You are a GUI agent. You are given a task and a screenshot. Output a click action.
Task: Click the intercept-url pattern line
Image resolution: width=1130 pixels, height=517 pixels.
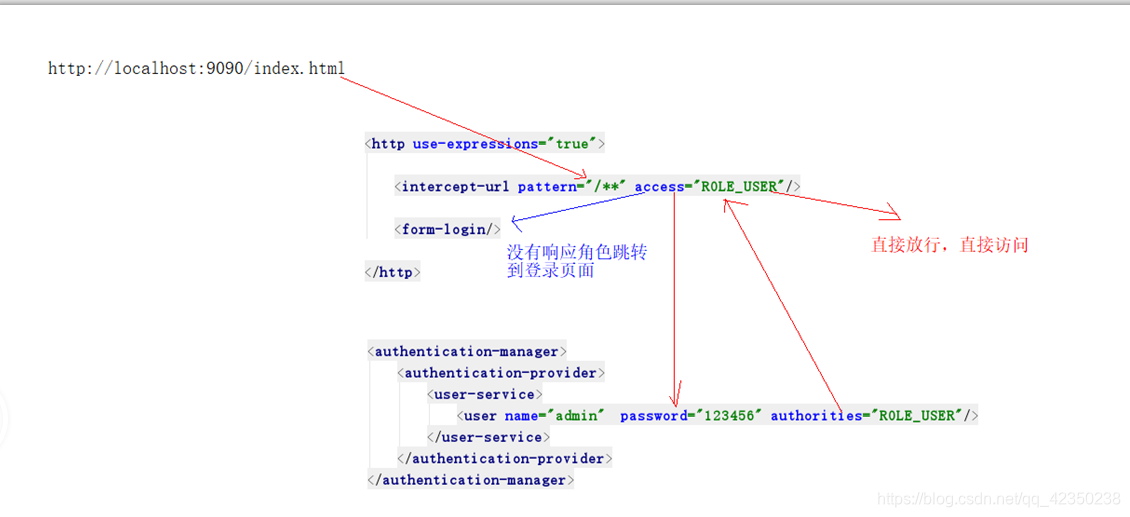pos(597,187)
